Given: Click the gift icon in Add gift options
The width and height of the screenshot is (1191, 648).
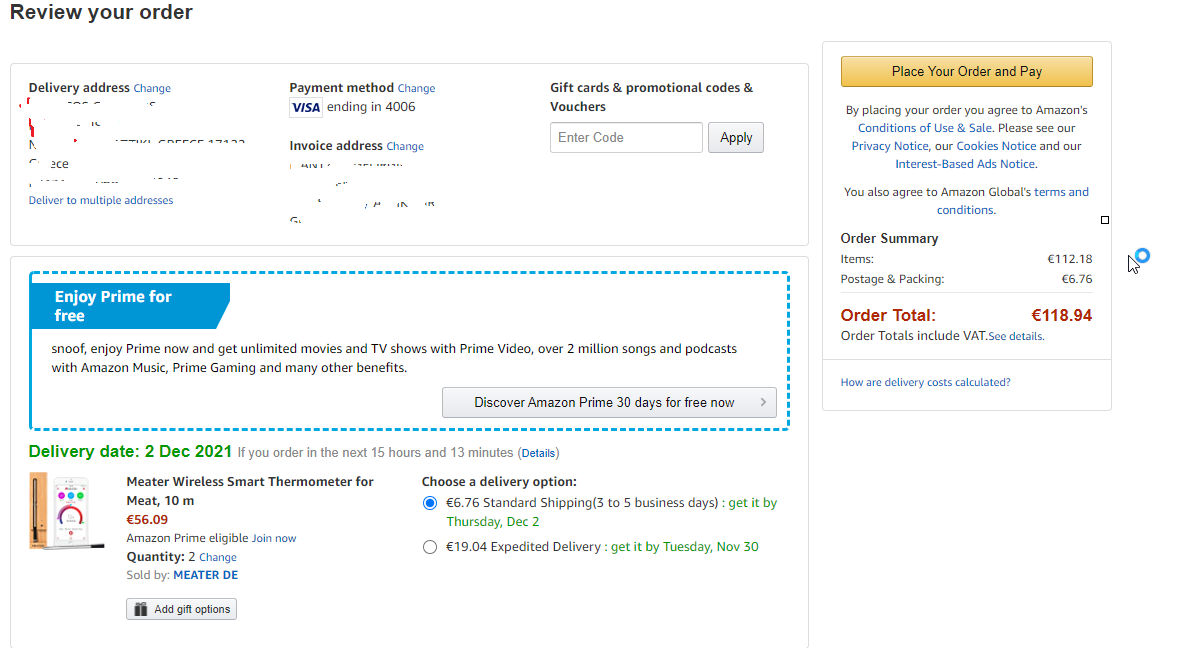Looking at the screenshot, I should pos(141,609).
